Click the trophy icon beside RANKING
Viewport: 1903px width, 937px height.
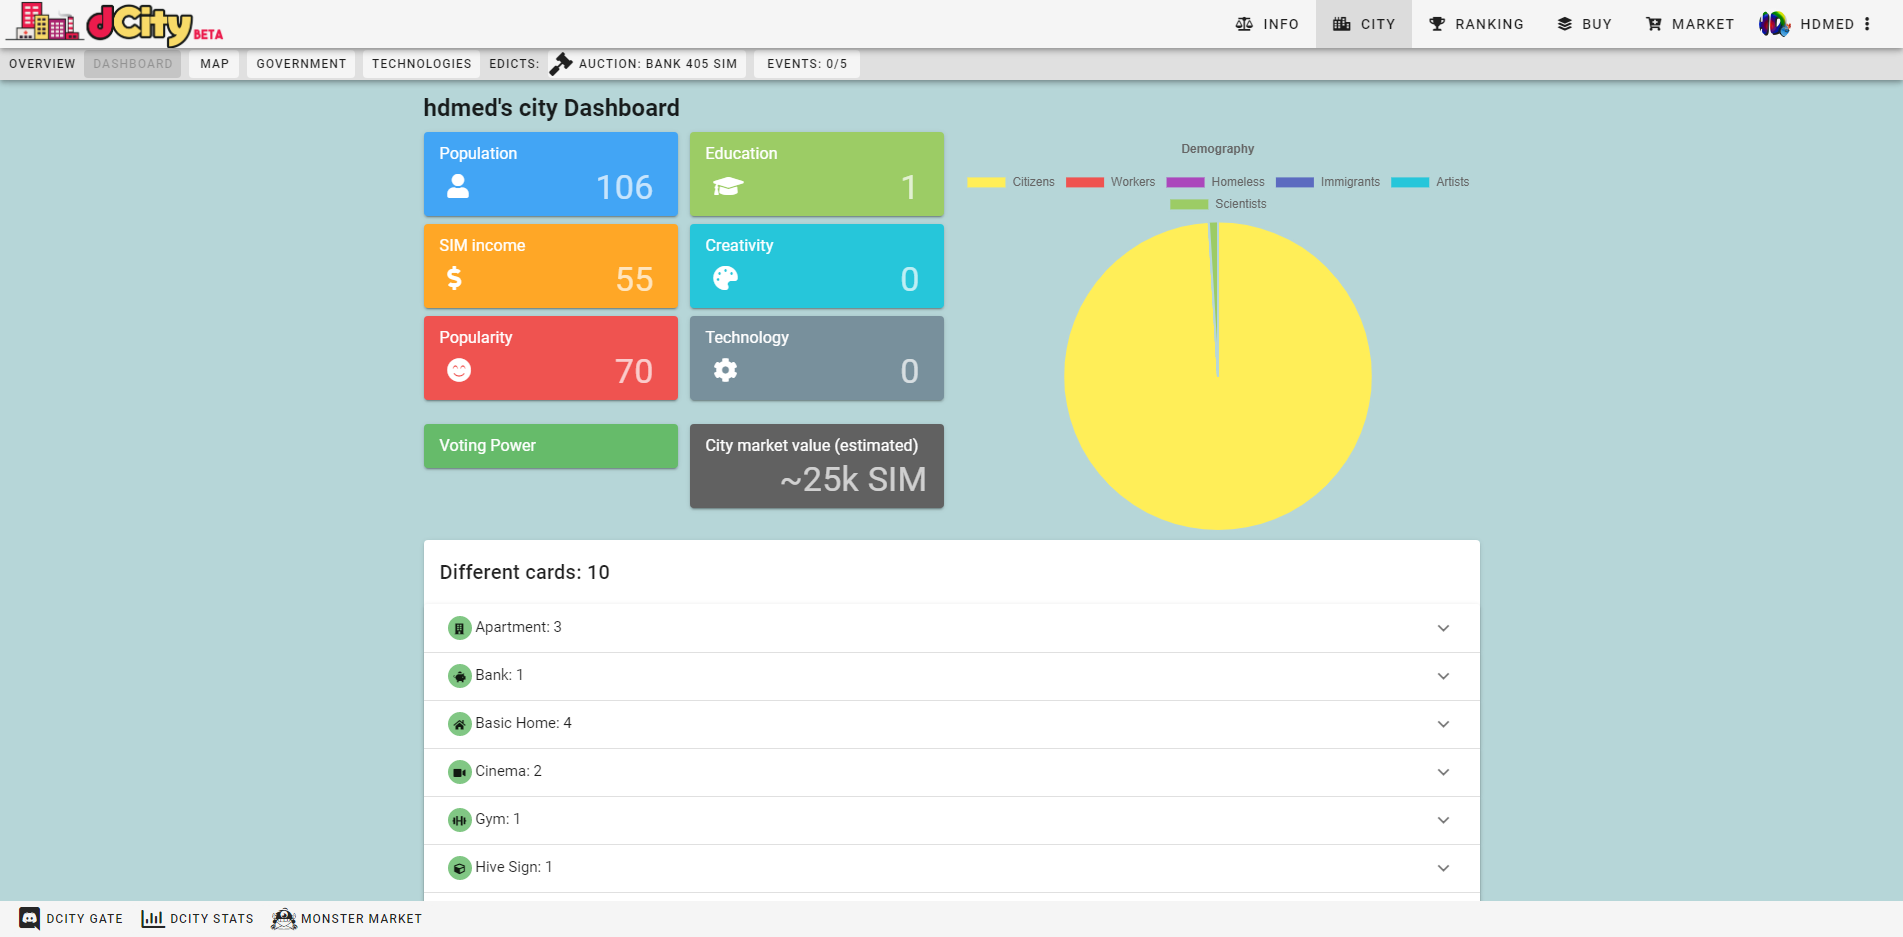coord(1437,24)
